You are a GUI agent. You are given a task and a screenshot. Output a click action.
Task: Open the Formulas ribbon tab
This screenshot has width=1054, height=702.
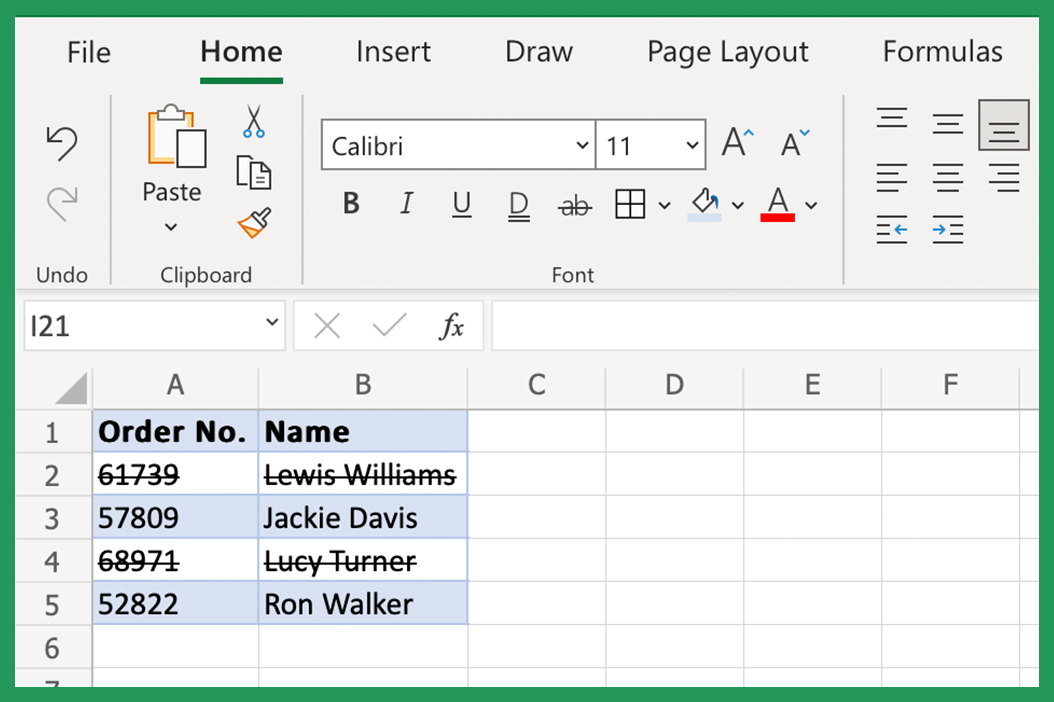coord(941,52)
